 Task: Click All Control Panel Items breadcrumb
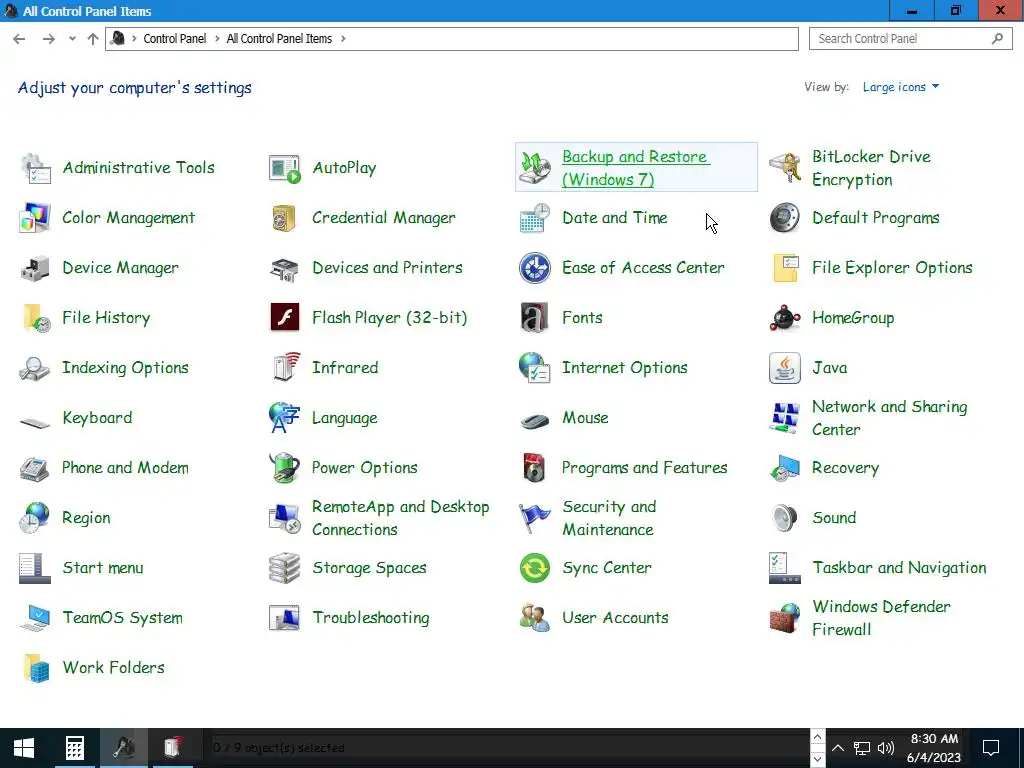coord(279,39)
